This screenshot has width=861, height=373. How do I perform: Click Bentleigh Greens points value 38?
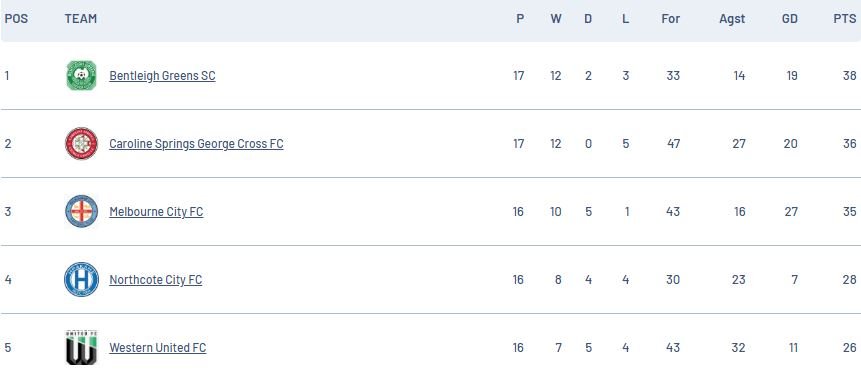[x=849, y=76]
